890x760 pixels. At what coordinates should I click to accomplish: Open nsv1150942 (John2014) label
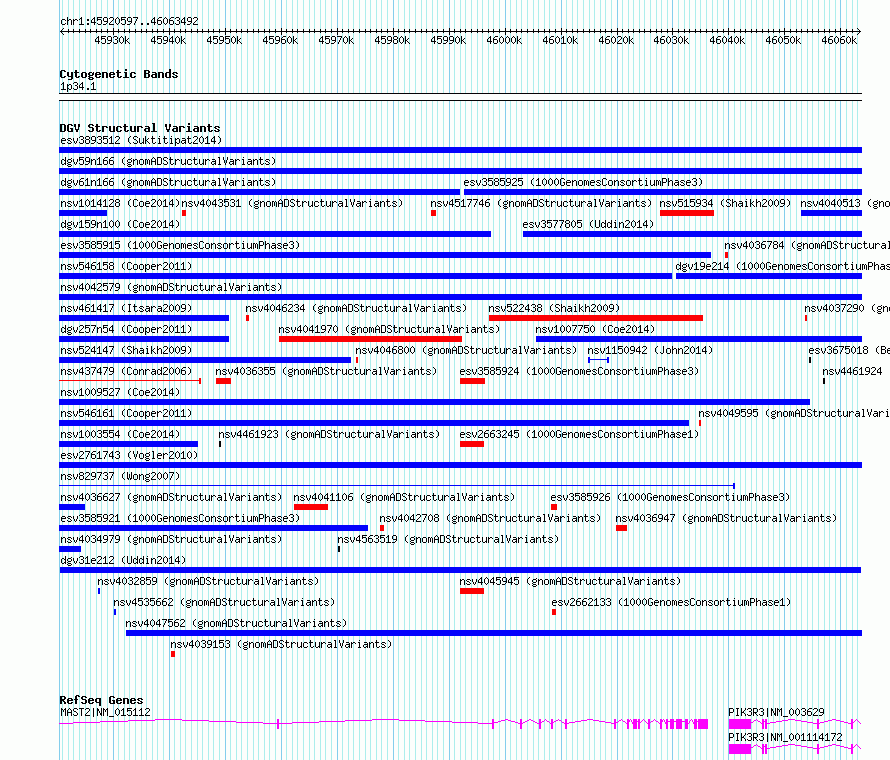point(650,350)
